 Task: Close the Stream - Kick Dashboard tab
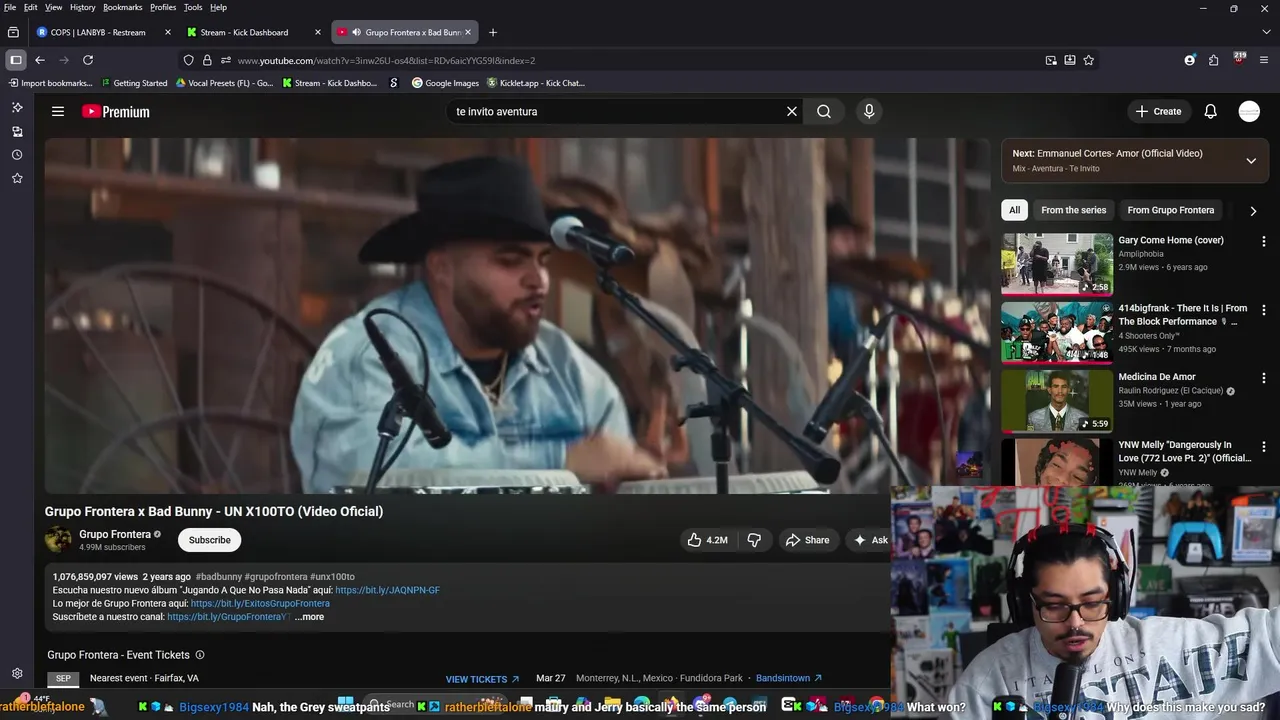[318, 32]
